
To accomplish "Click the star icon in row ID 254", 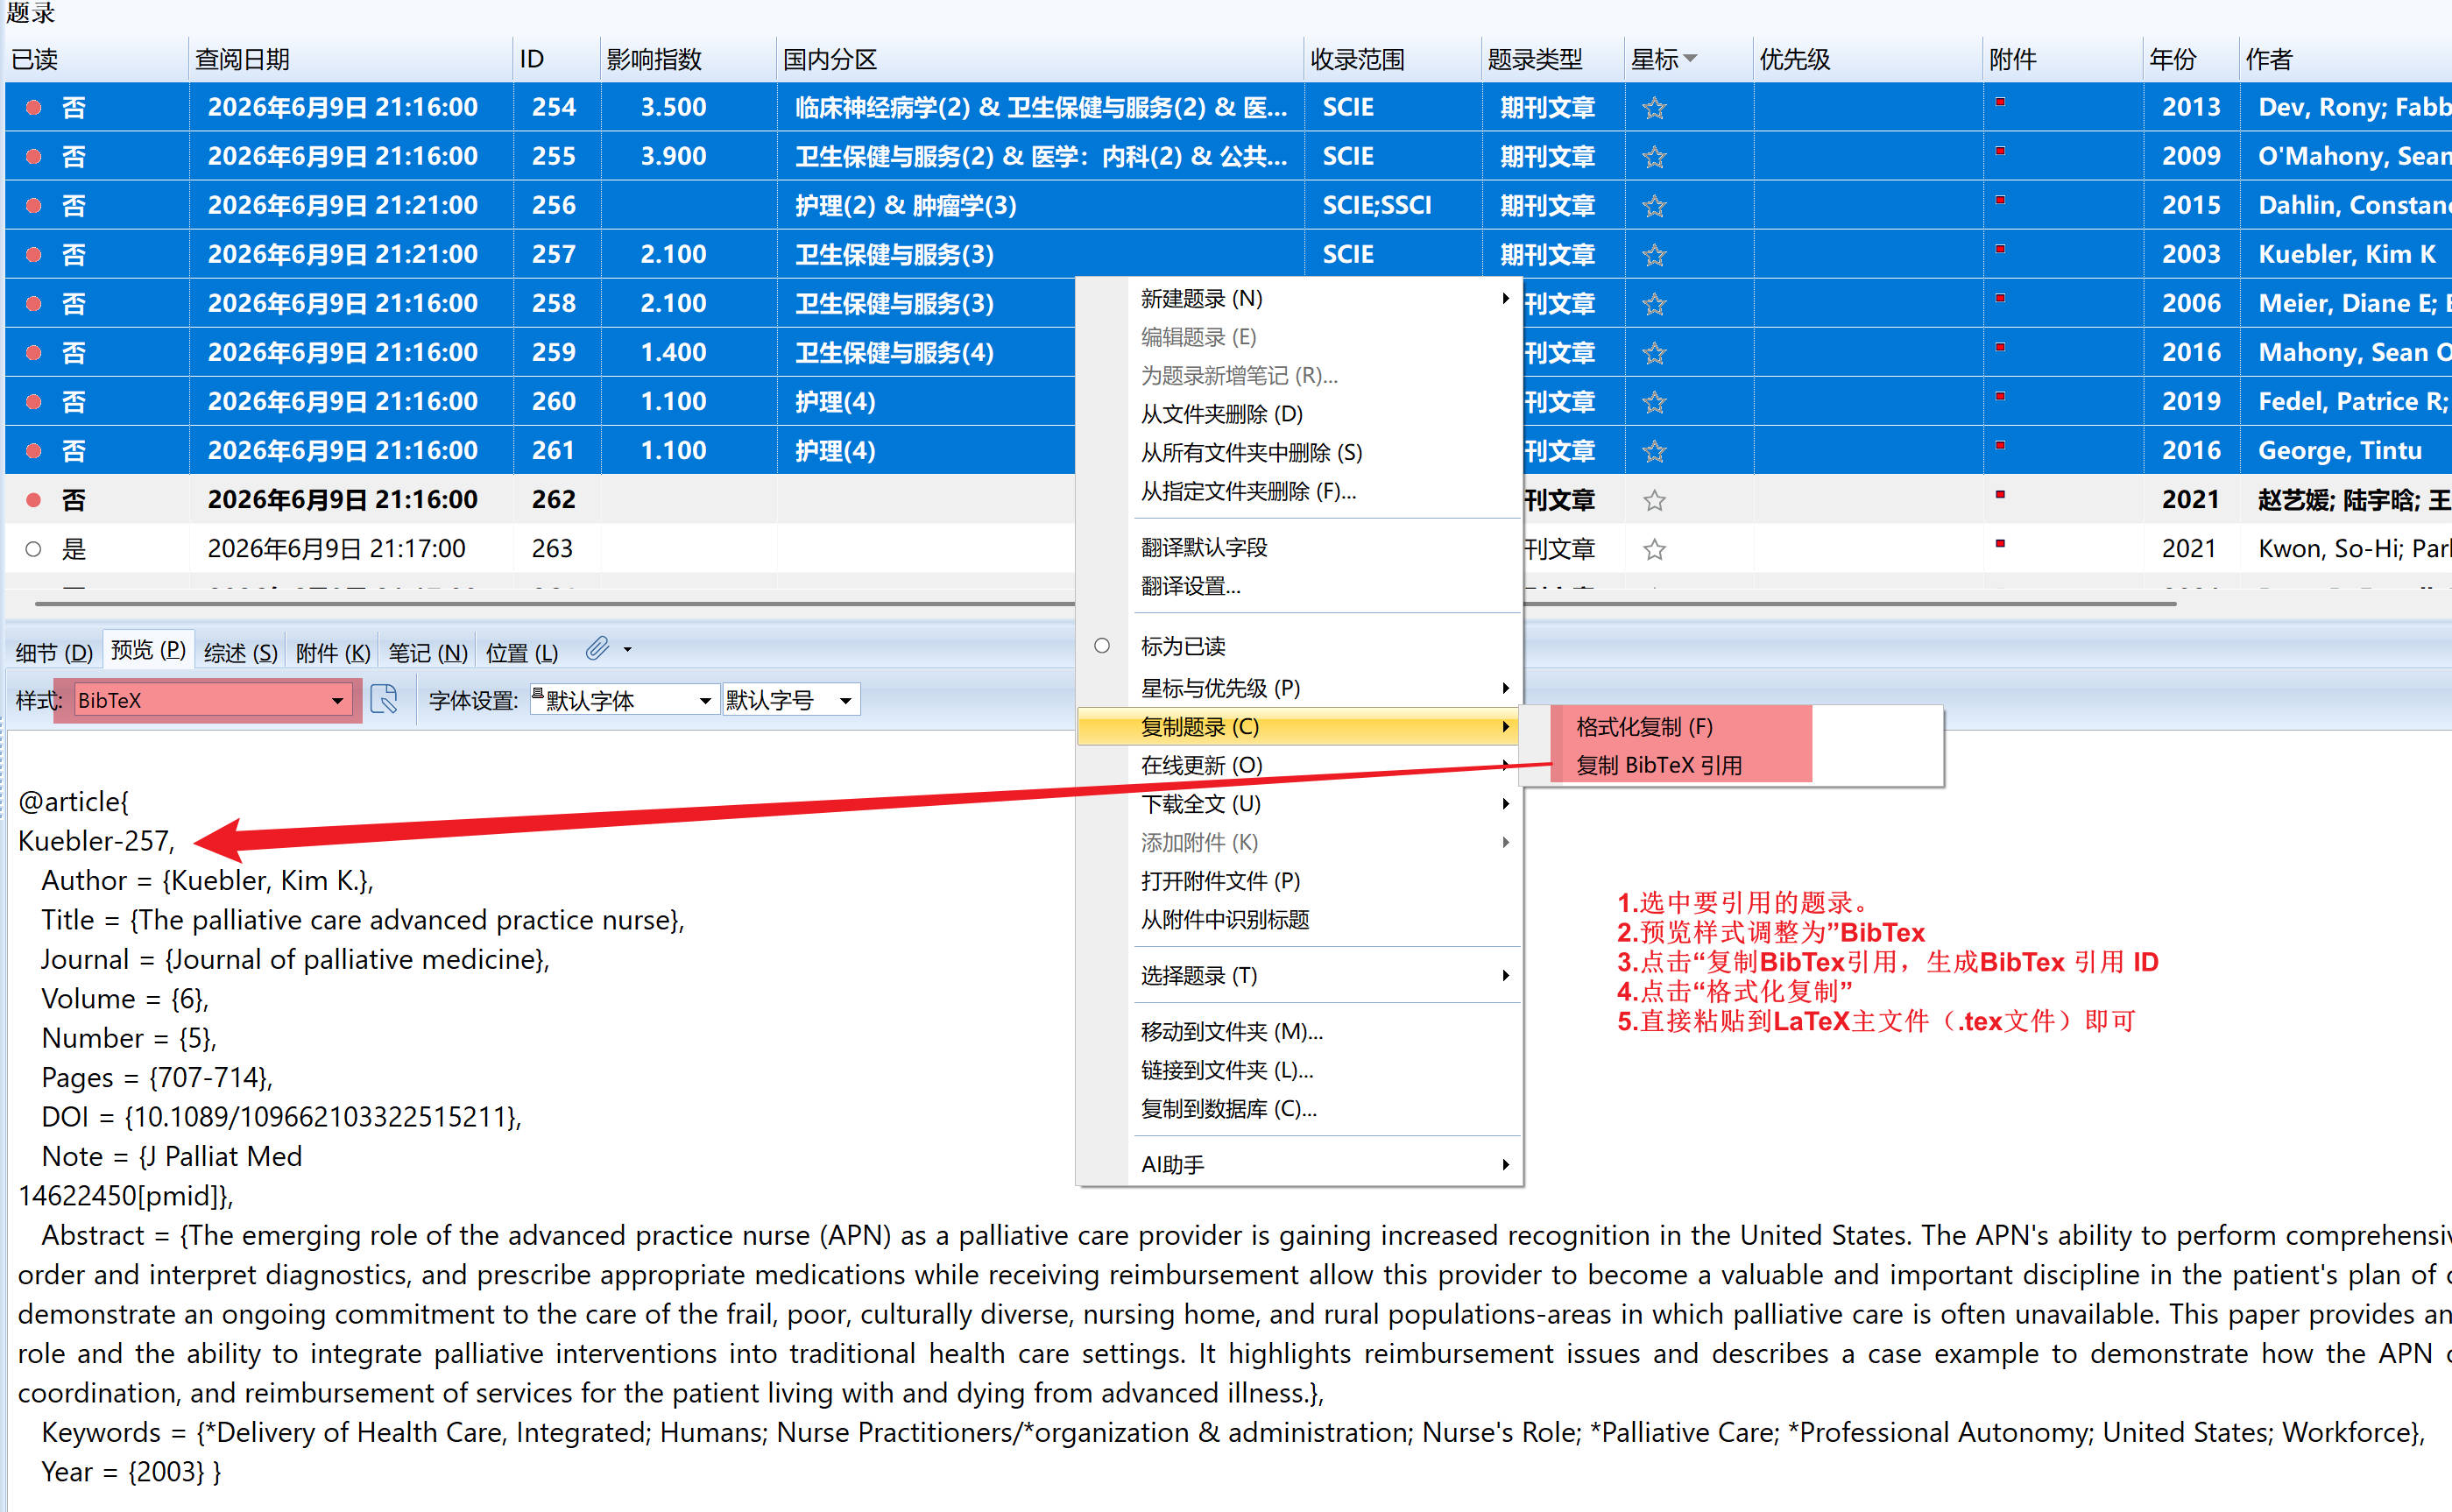I will click(1654, 108).
